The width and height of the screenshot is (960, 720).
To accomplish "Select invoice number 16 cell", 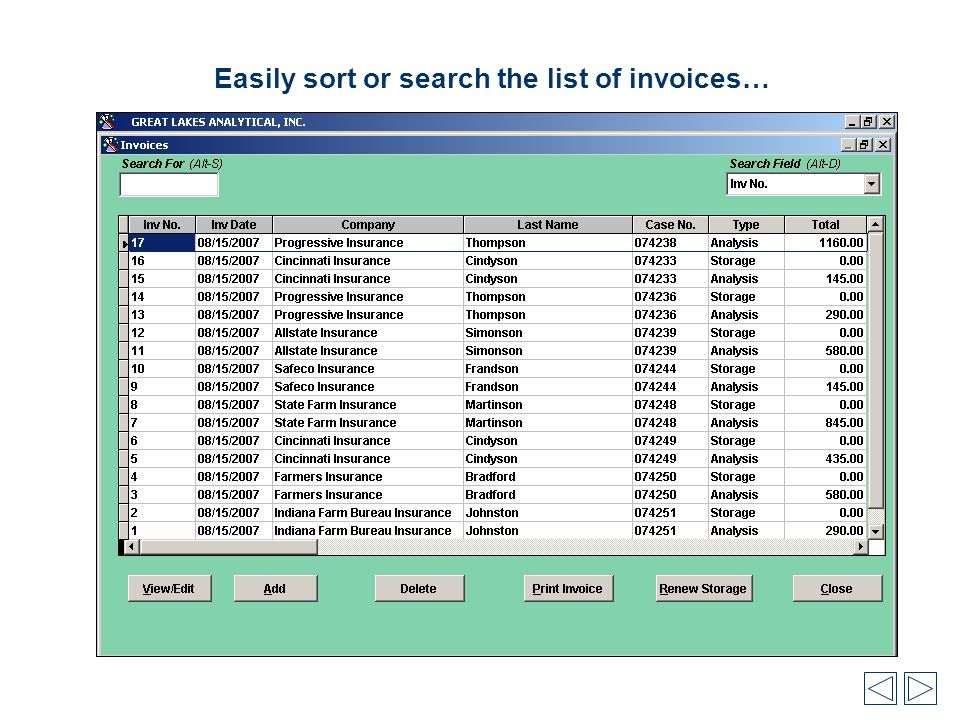I will click(x=162, y=261).
